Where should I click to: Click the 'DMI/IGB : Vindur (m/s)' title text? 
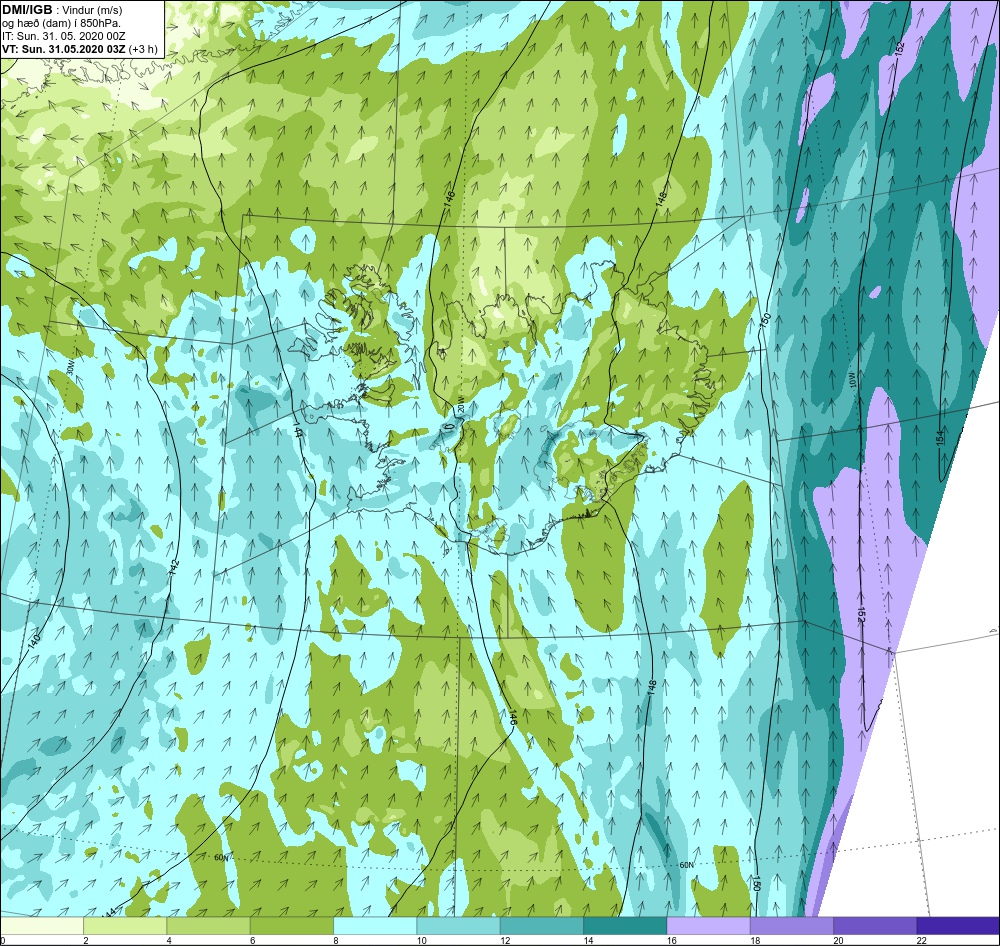63,10
